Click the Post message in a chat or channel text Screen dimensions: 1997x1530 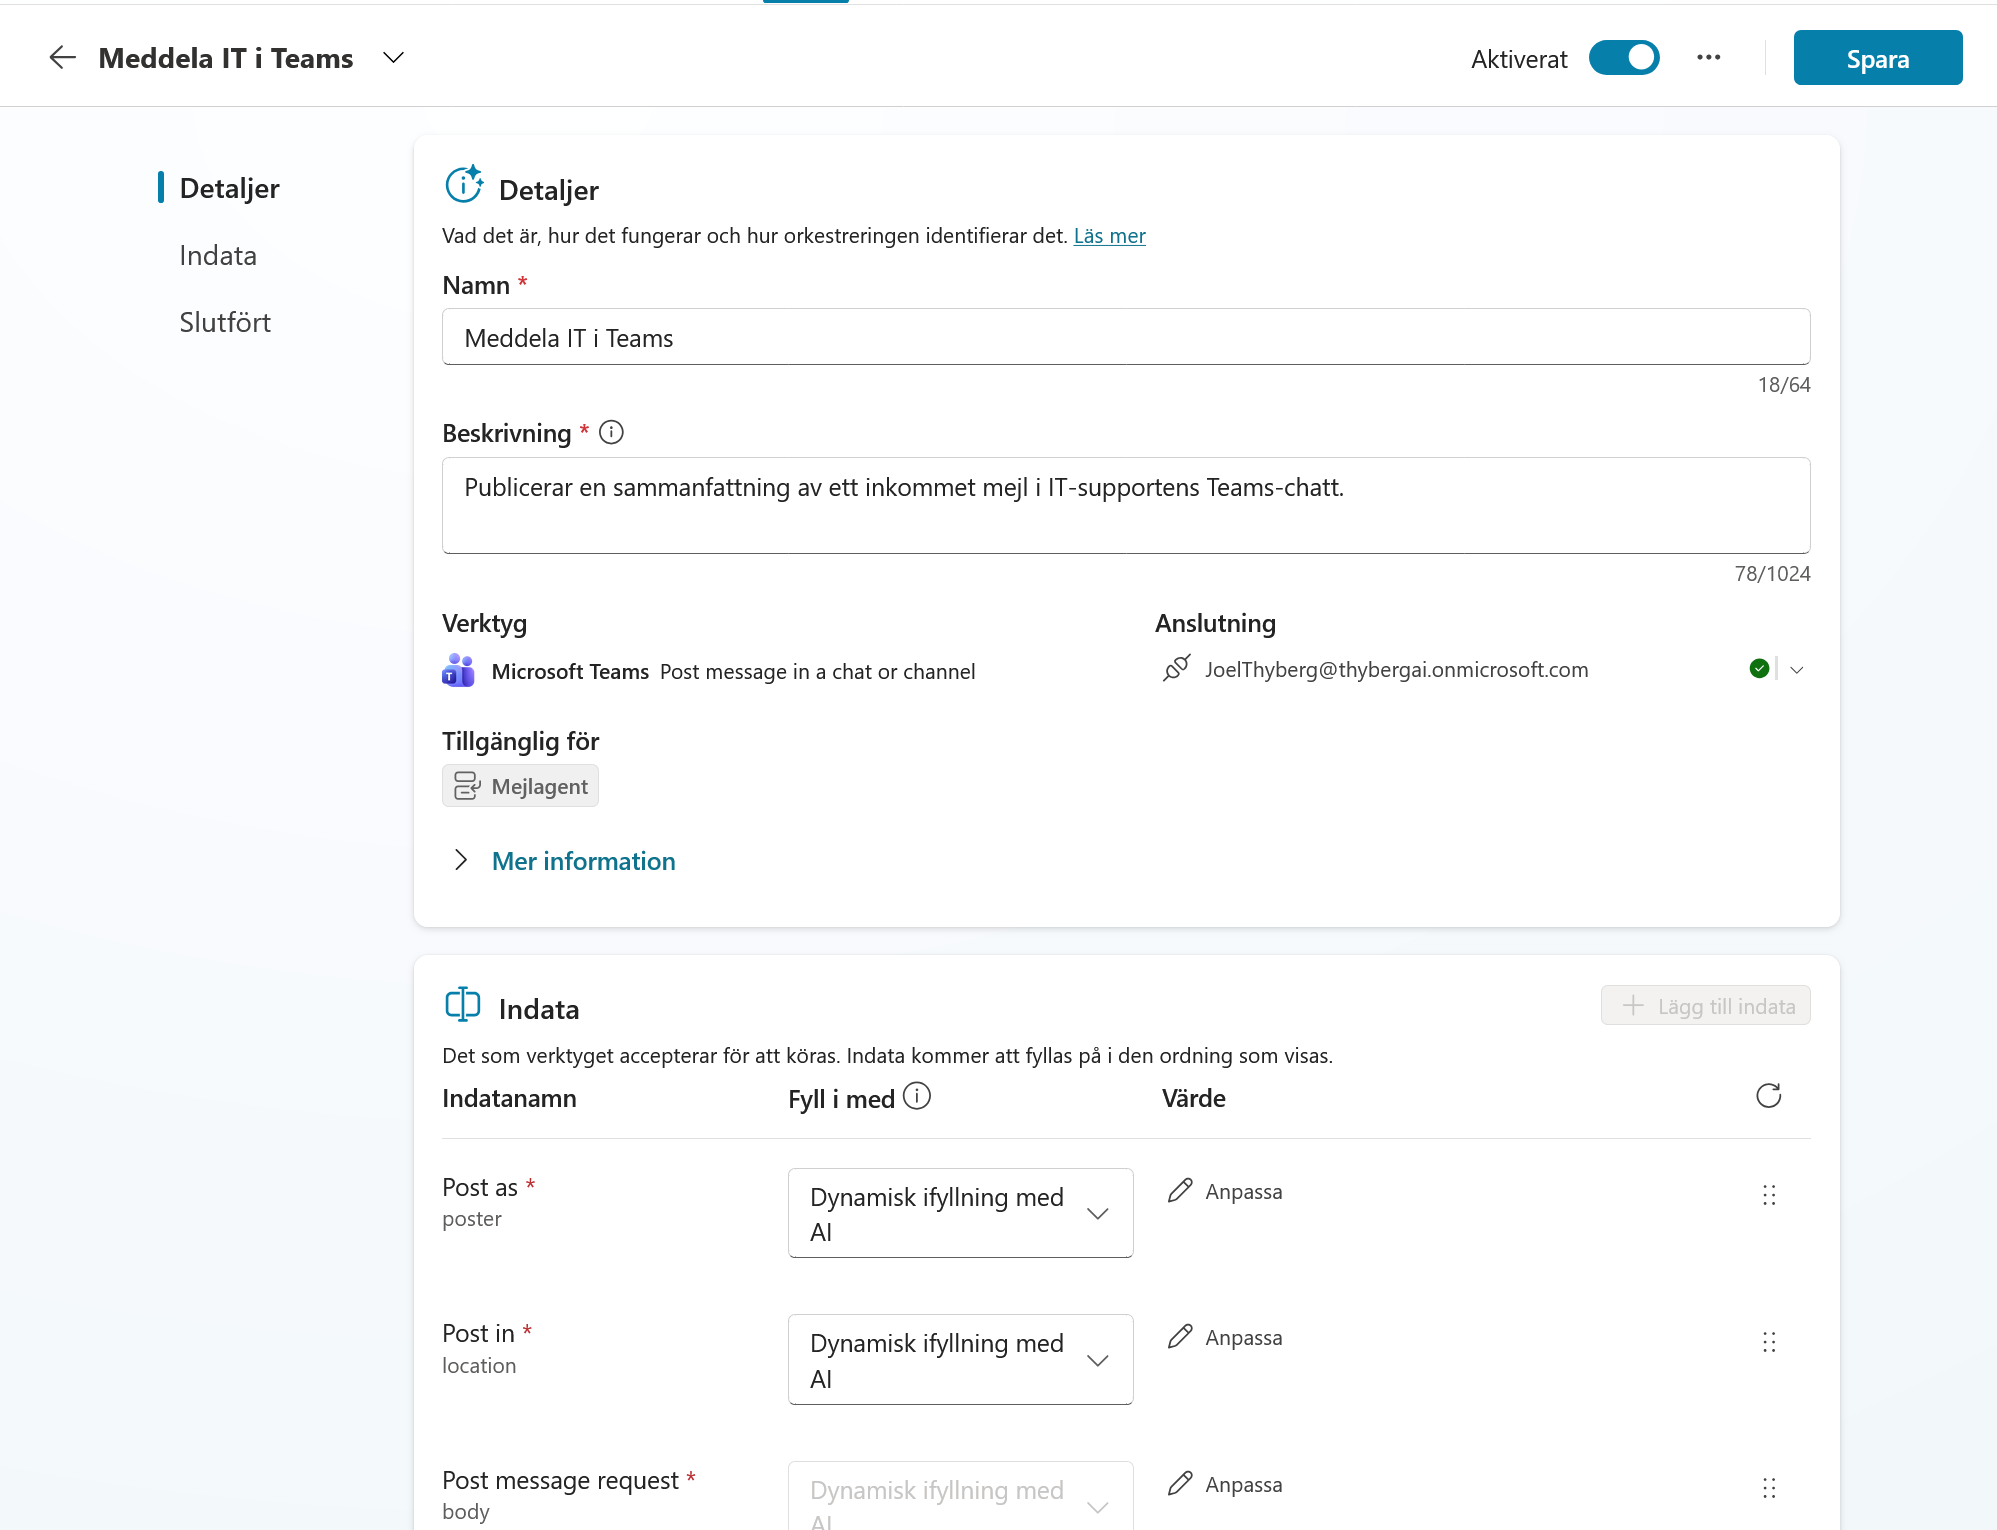(817, 672)
